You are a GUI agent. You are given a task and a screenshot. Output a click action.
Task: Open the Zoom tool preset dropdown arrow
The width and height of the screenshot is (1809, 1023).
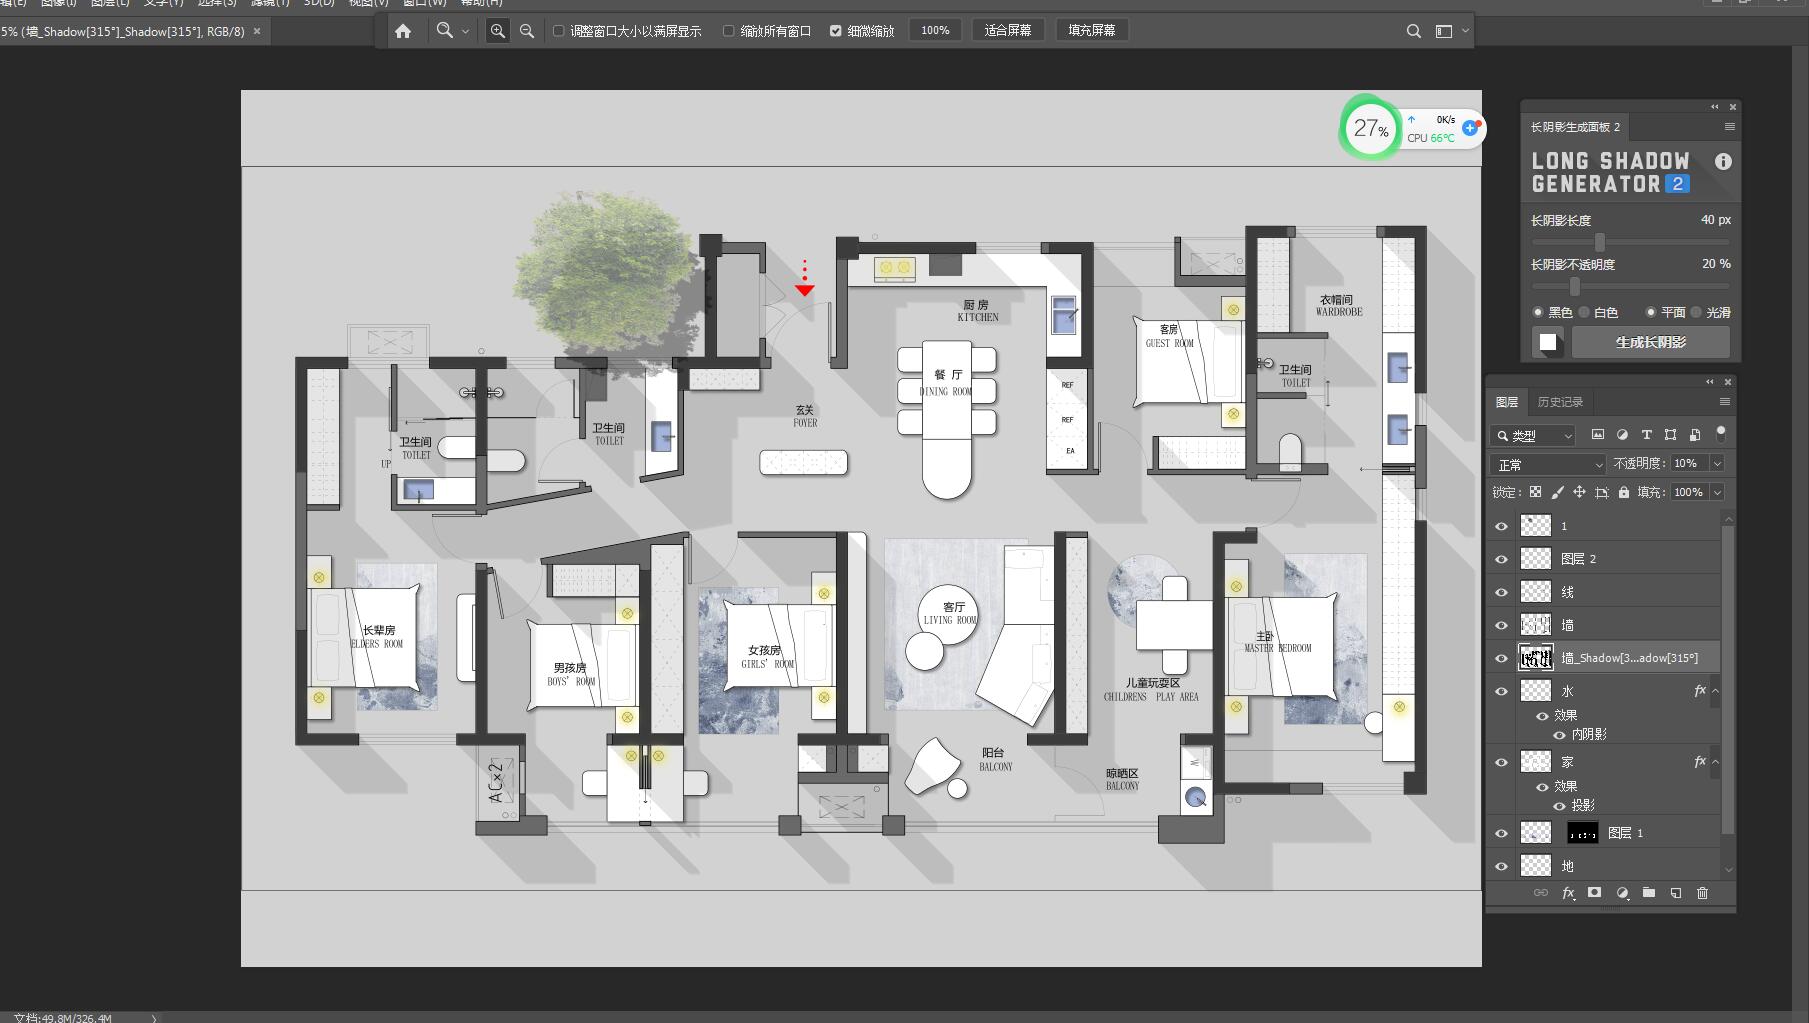tap(465, 31)
